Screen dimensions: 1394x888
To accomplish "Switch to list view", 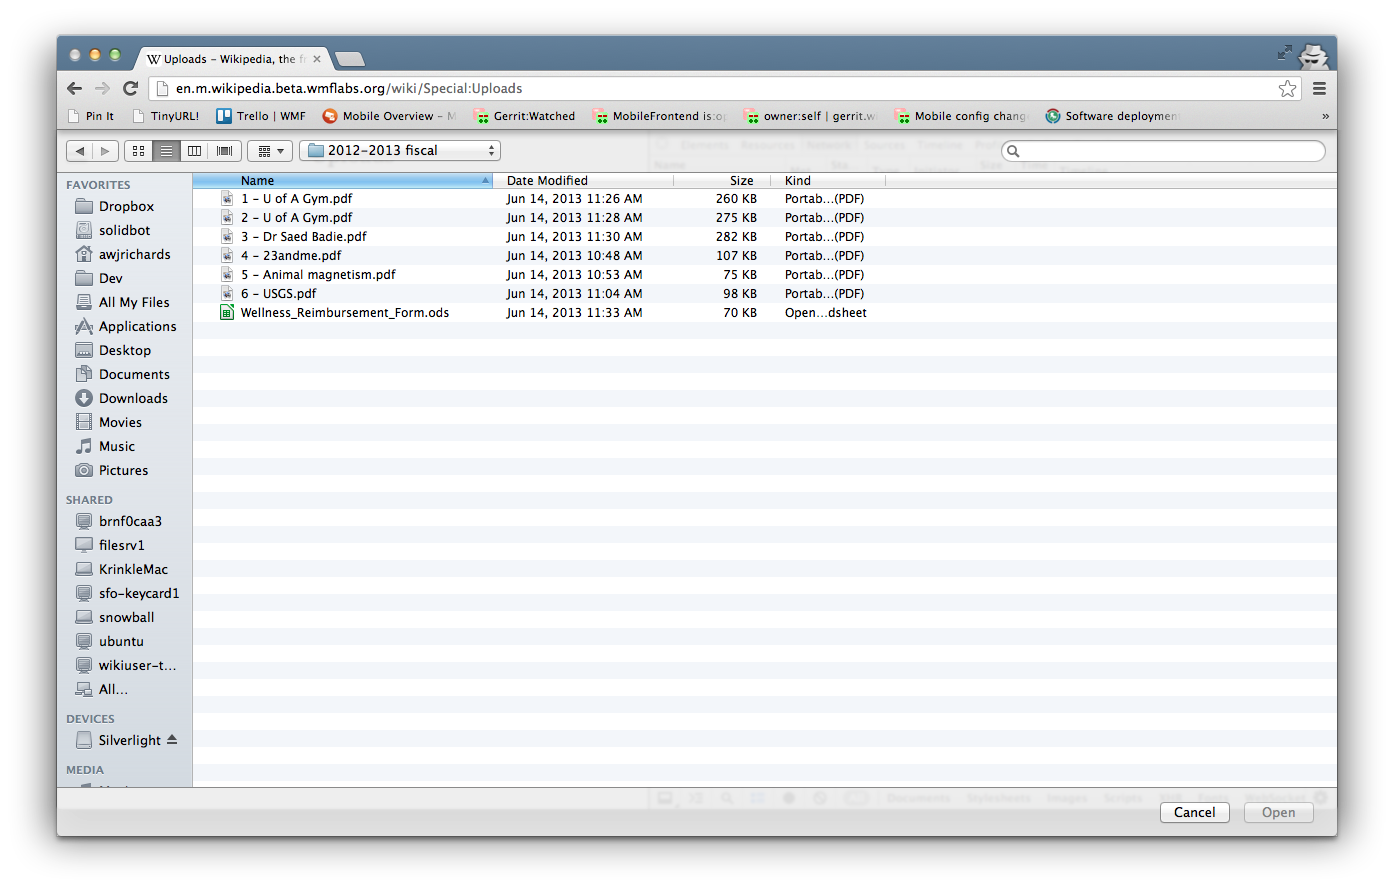I will 167,151.
